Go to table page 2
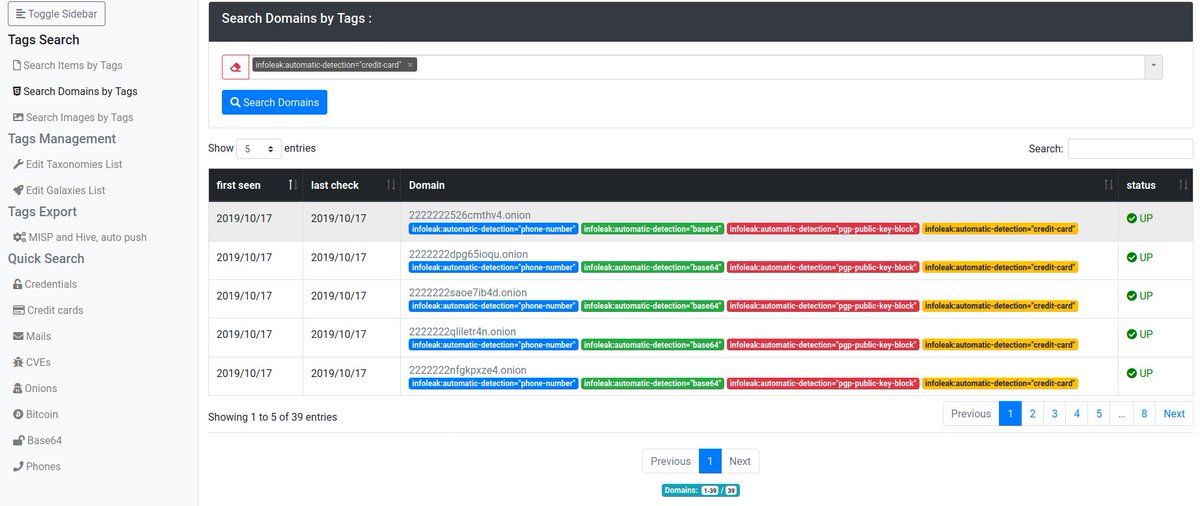The width and height of the screenshot is (1200, 506). [1033, 414]
